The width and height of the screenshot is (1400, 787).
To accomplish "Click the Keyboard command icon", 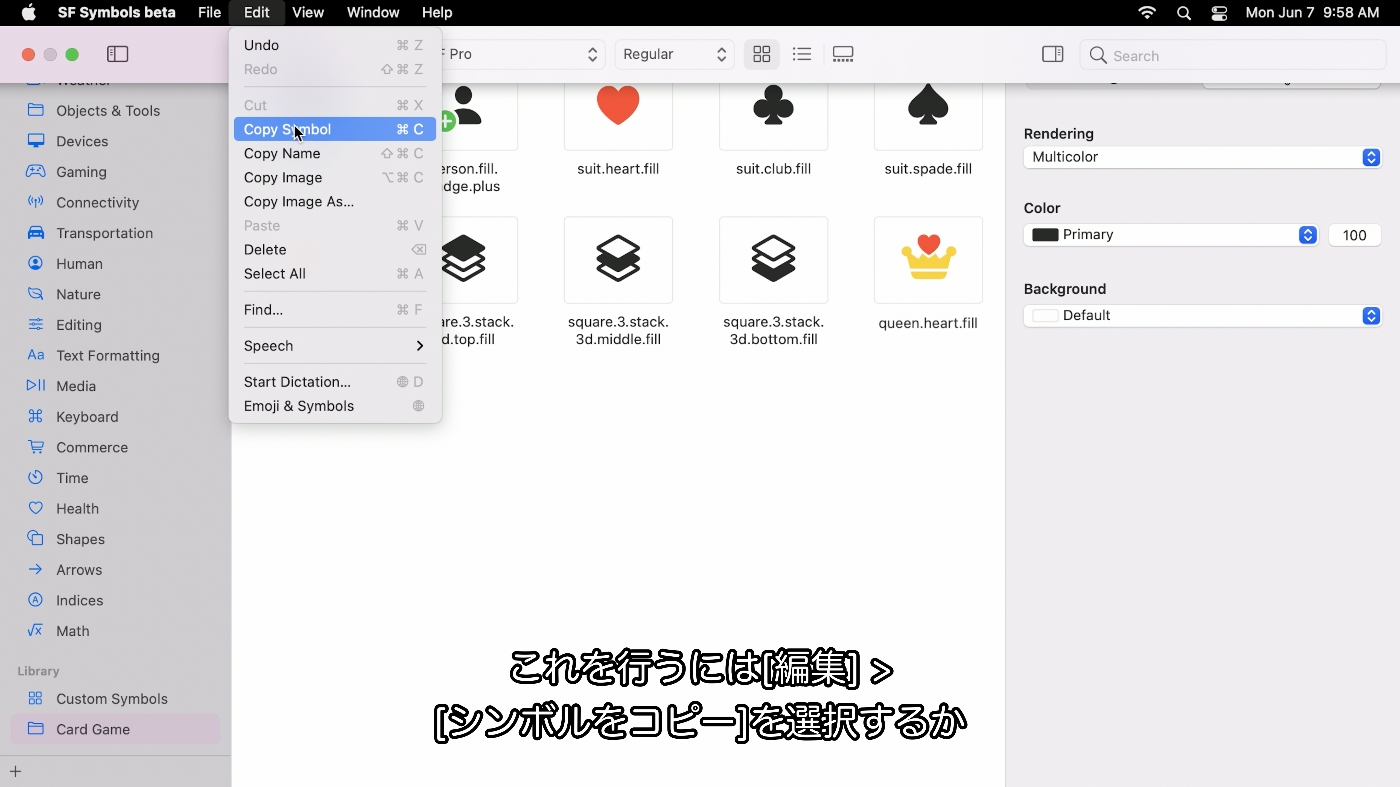I will click(x=36, y=416).
